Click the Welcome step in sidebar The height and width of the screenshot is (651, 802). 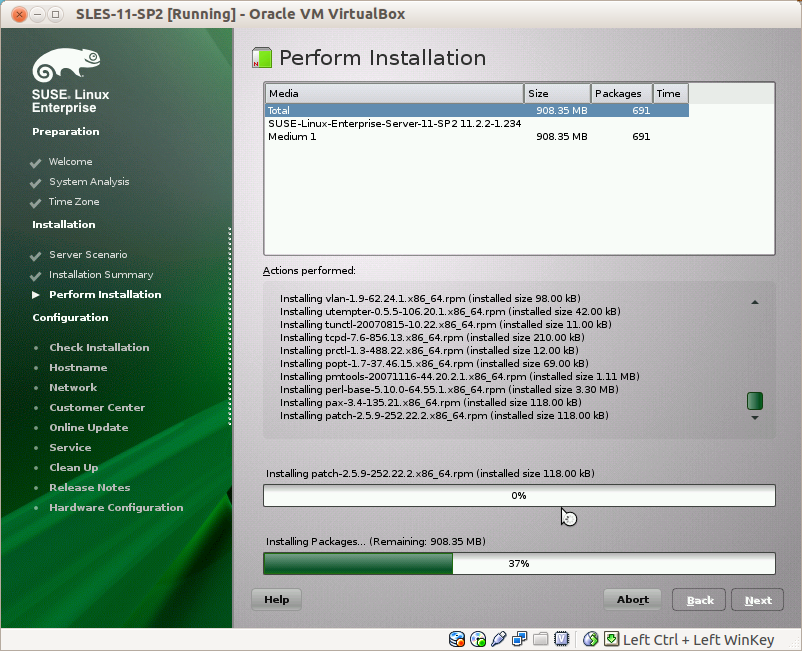coord(71,162)
